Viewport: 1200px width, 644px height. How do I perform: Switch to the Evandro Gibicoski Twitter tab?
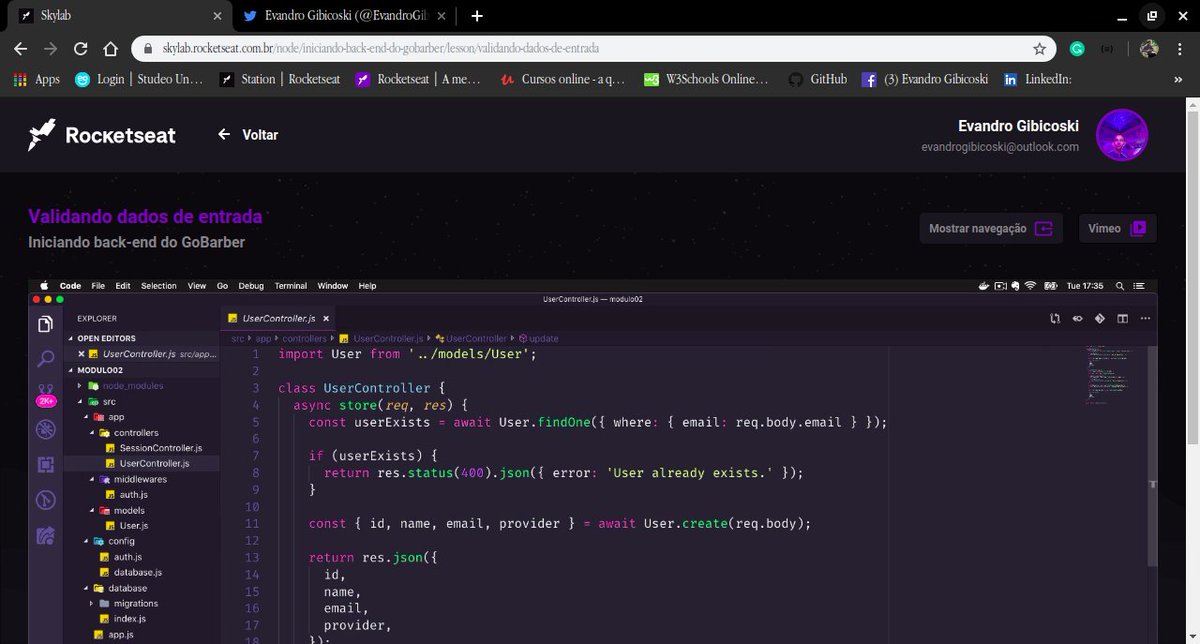pos(346,16)
